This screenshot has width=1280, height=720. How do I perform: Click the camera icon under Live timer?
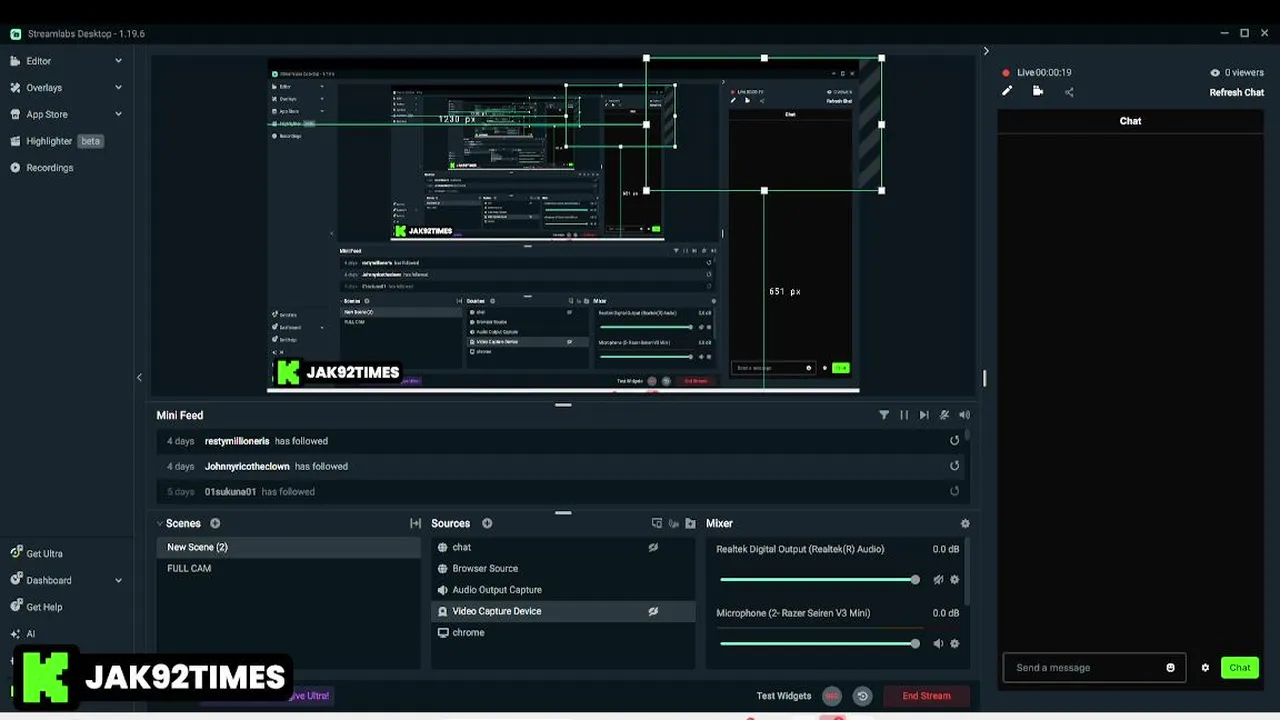1038,91
